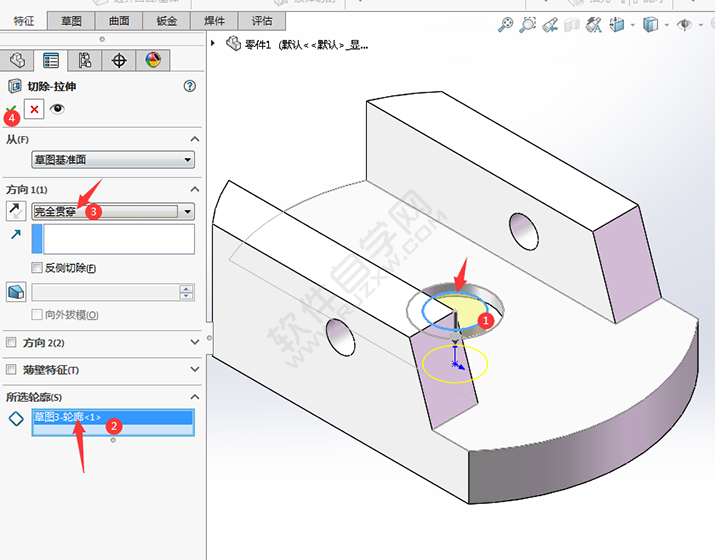
Task: Click the draft angle spinner arrows
Action: [x=186, y=292]
